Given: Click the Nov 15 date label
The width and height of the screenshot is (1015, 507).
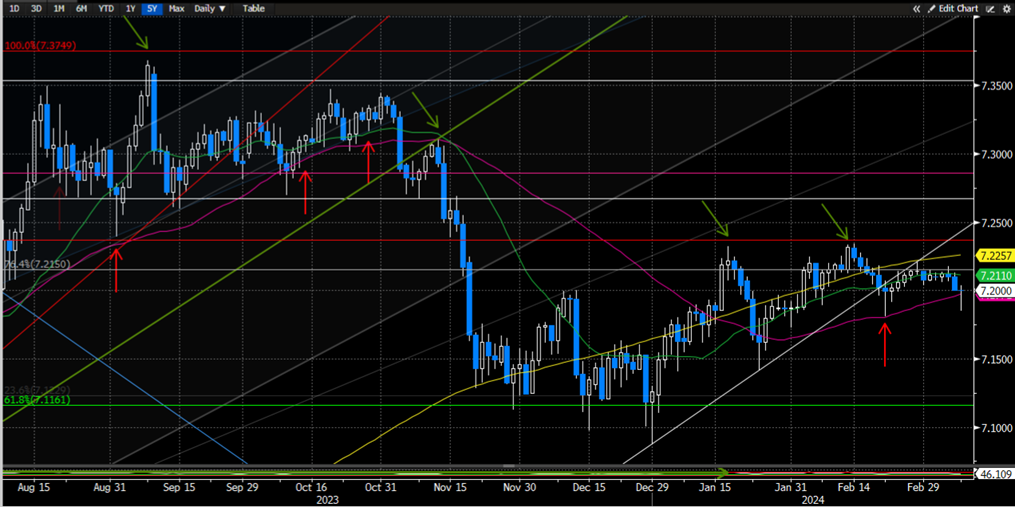Looking at the screenshot, I should click(x=451, y=486).
